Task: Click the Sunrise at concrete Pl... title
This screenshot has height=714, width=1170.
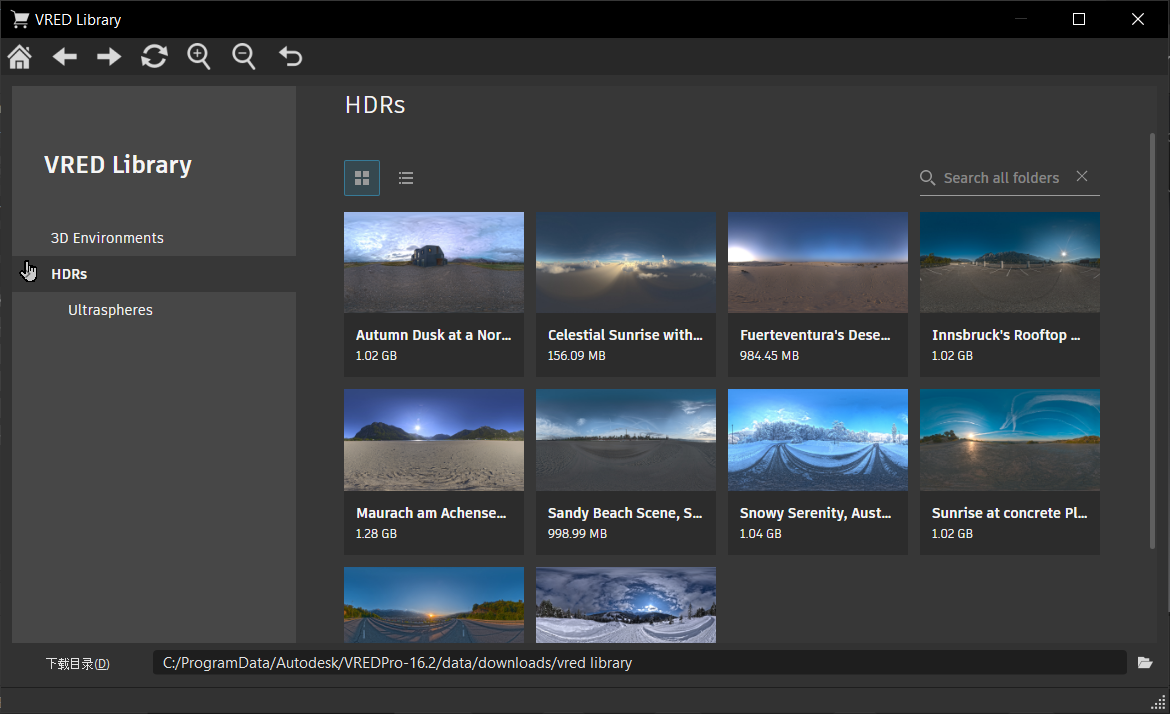Action: (1010, 513)
